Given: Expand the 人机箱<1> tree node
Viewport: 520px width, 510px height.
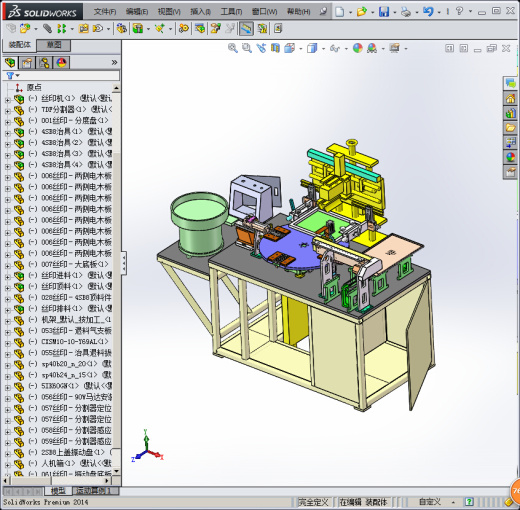Looking at the screenshot, I should [7, 464].
